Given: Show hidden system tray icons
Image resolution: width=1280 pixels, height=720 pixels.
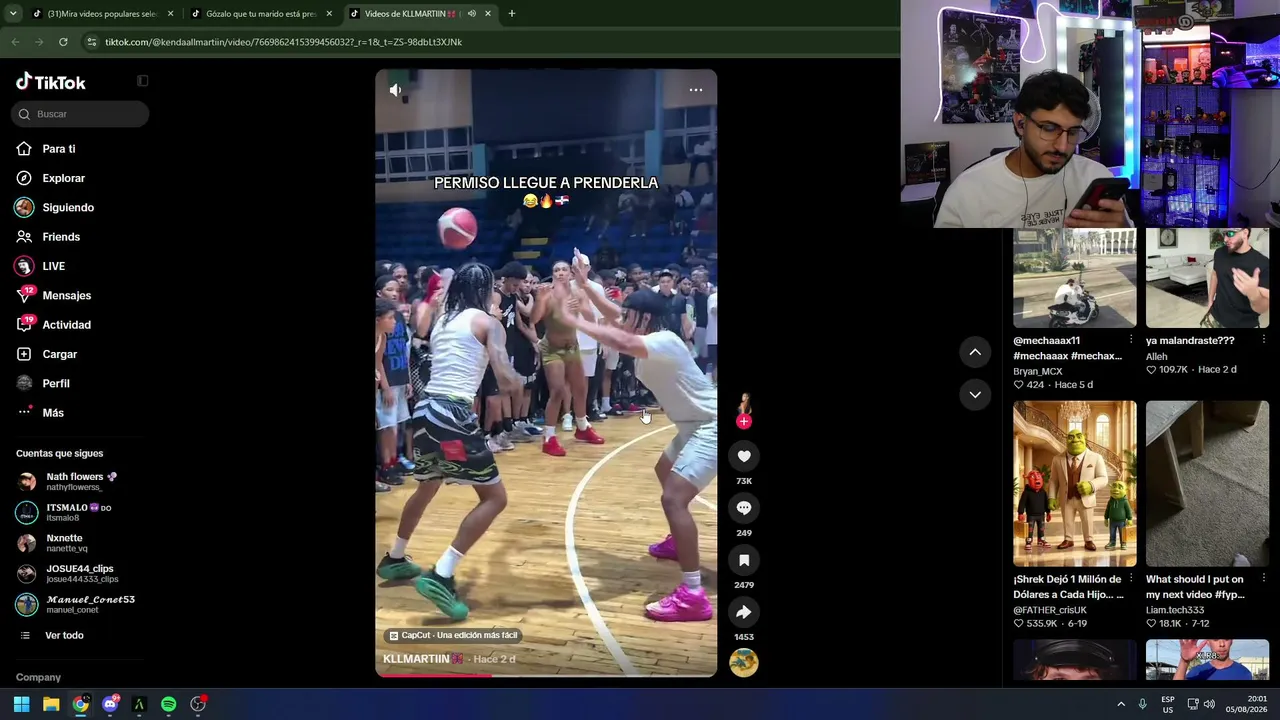Looking at the screenshot, I should click(1121, 704).
